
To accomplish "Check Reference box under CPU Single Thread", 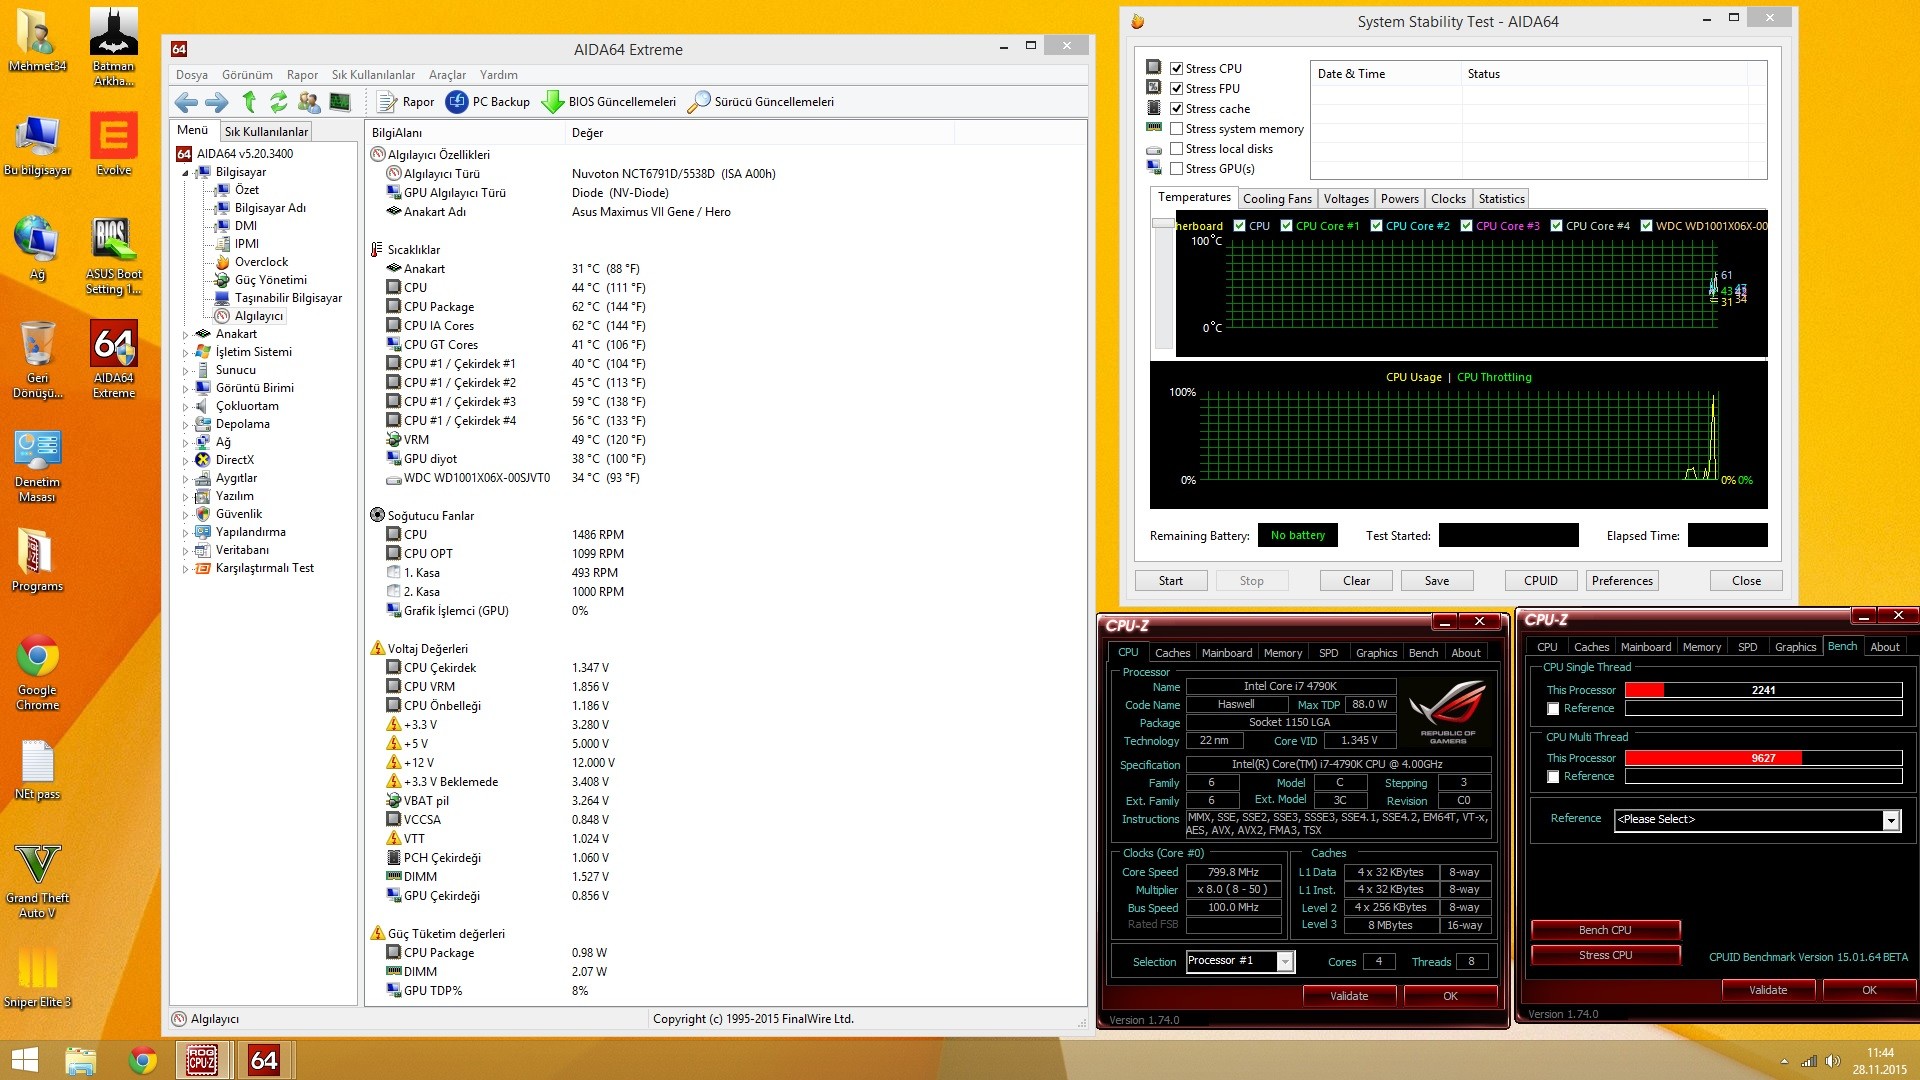I will (1553, 709).
